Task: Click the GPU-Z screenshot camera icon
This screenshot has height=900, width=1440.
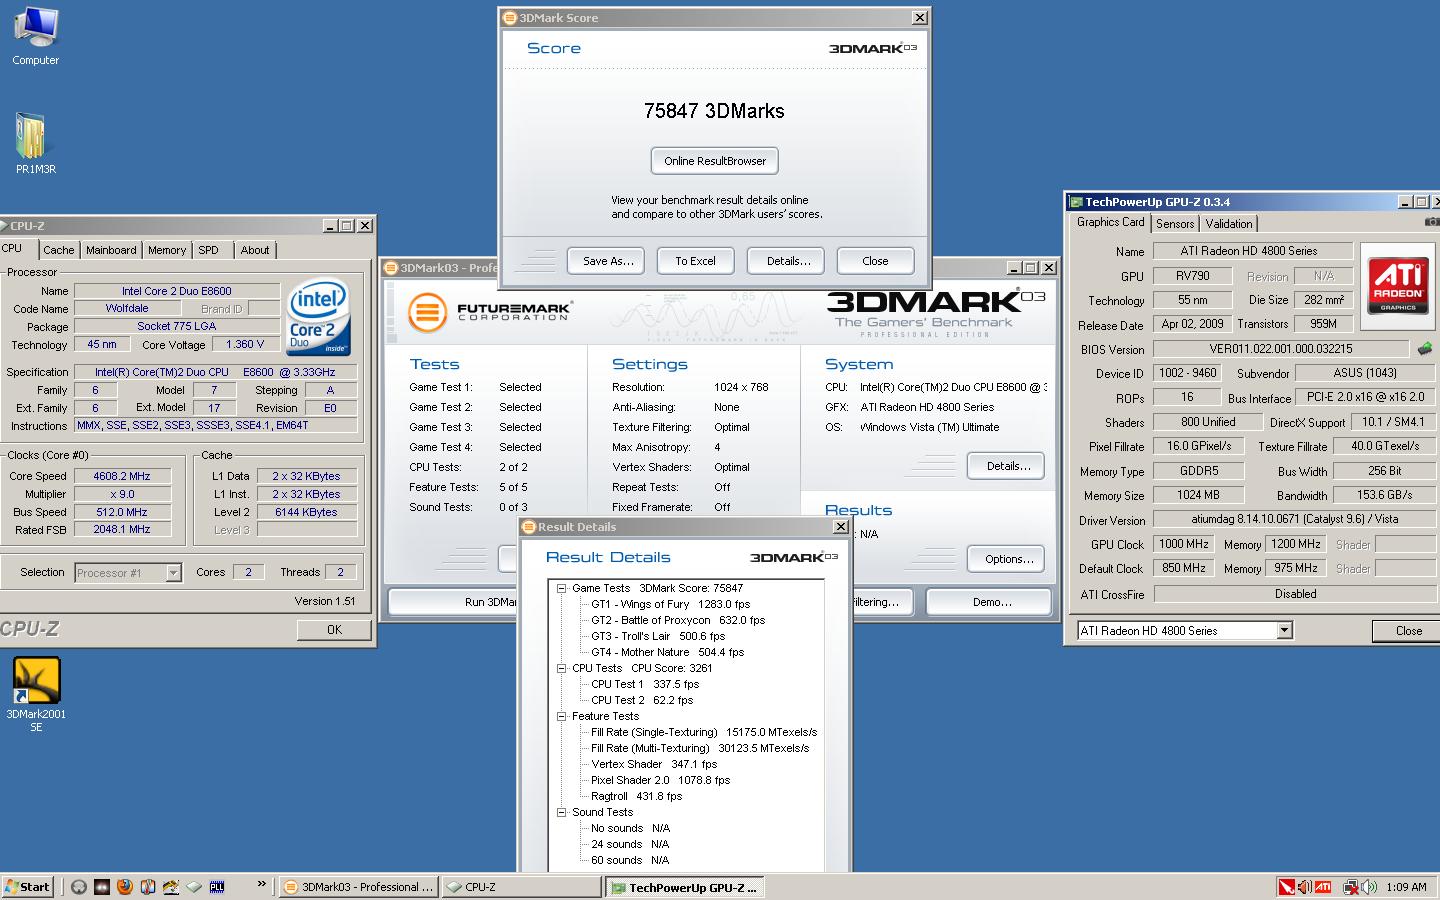Action: click(x=1432, y=221)
